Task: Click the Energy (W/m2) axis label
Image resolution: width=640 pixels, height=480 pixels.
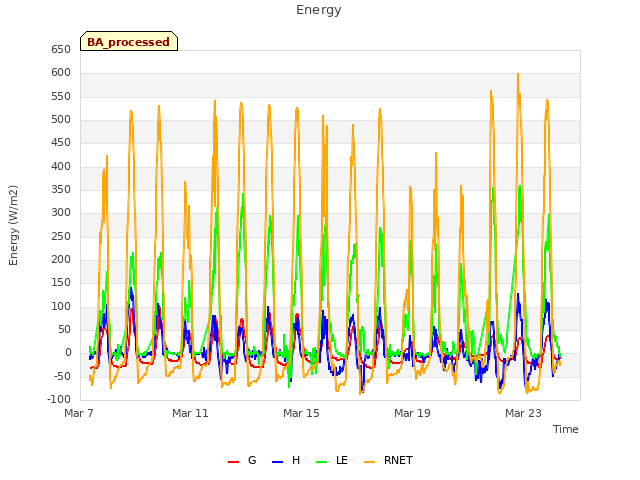Action: 13,225
